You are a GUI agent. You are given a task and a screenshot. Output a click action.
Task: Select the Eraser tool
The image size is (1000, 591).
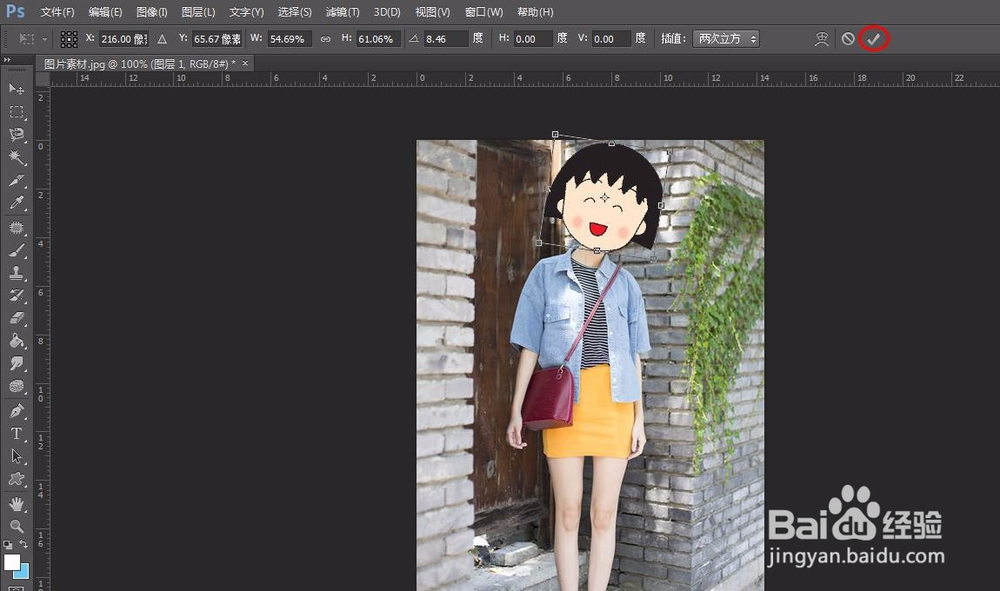(17, 318)
